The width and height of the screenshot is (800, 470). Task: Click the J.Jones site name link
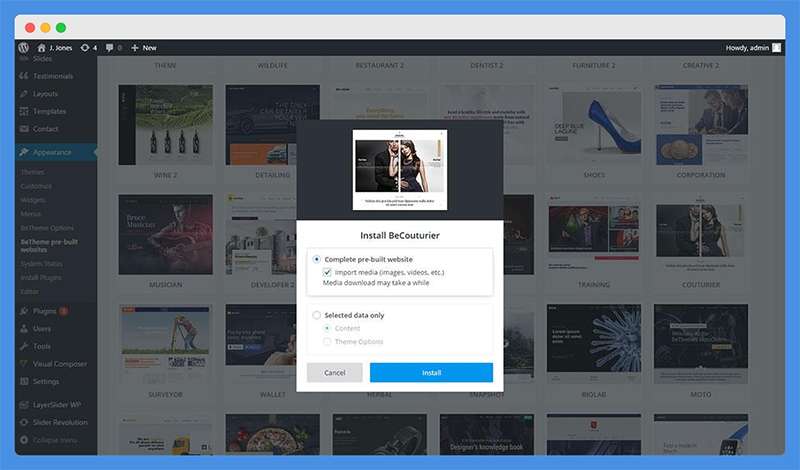pos(61,47)
